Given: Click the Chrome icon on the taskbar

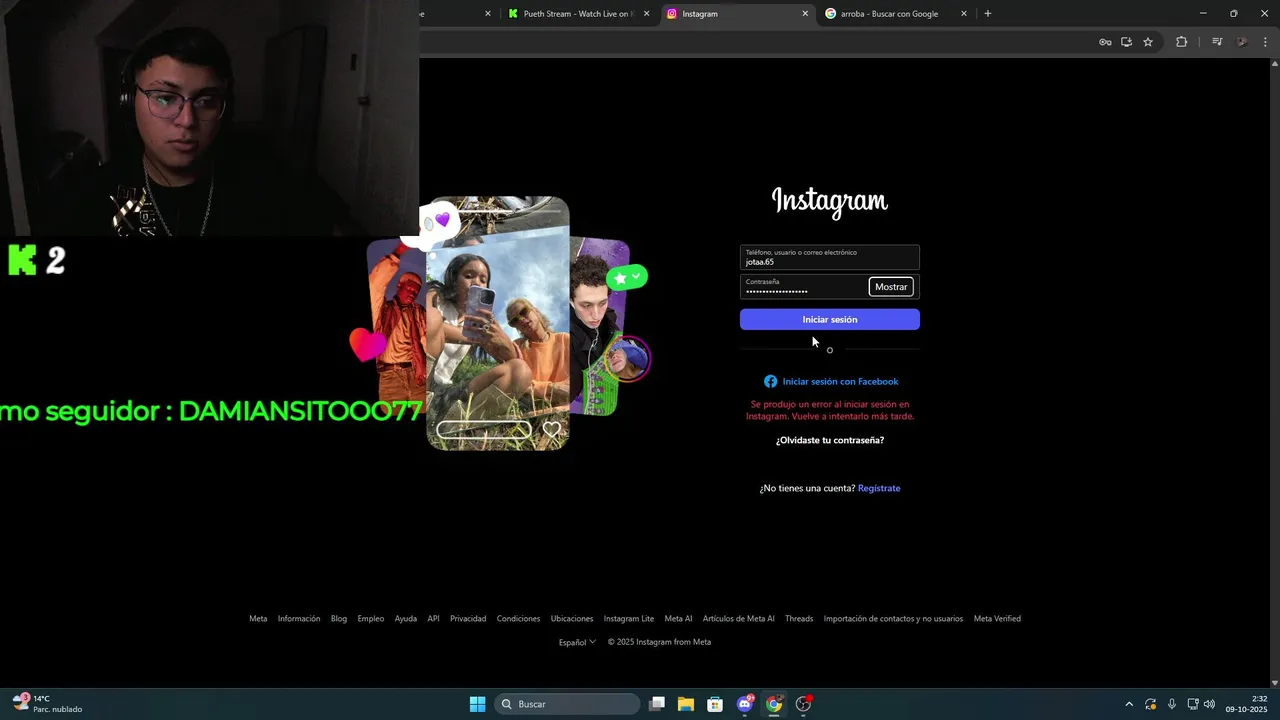Looking at the screenshot, I should (774, 704).
